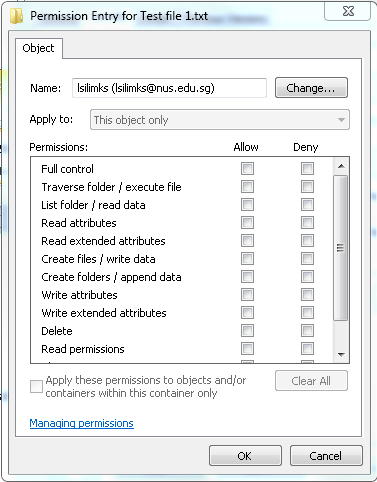Allow Read attributes permission
Viewport: 377px width, 482px height.
point(247,223)
